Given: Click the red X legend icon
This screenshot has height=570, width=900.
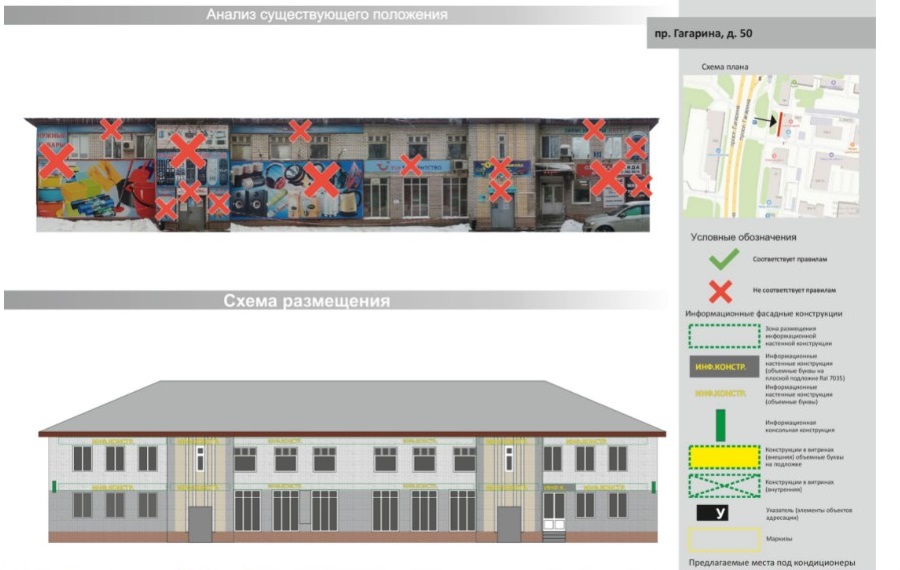Looking at the screenshot, I should click(x=720, y=292).
